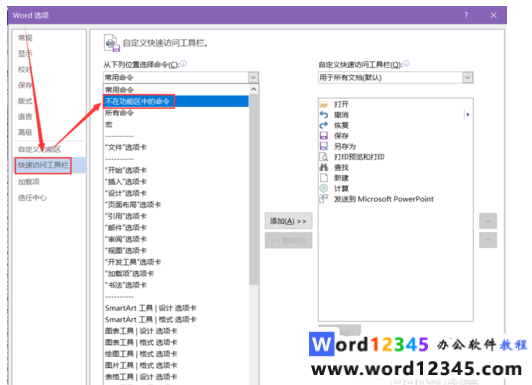The image size is (532, 385).
Task: Click info icon beside 从下列位置选择命令
Action: click(183, 63)
